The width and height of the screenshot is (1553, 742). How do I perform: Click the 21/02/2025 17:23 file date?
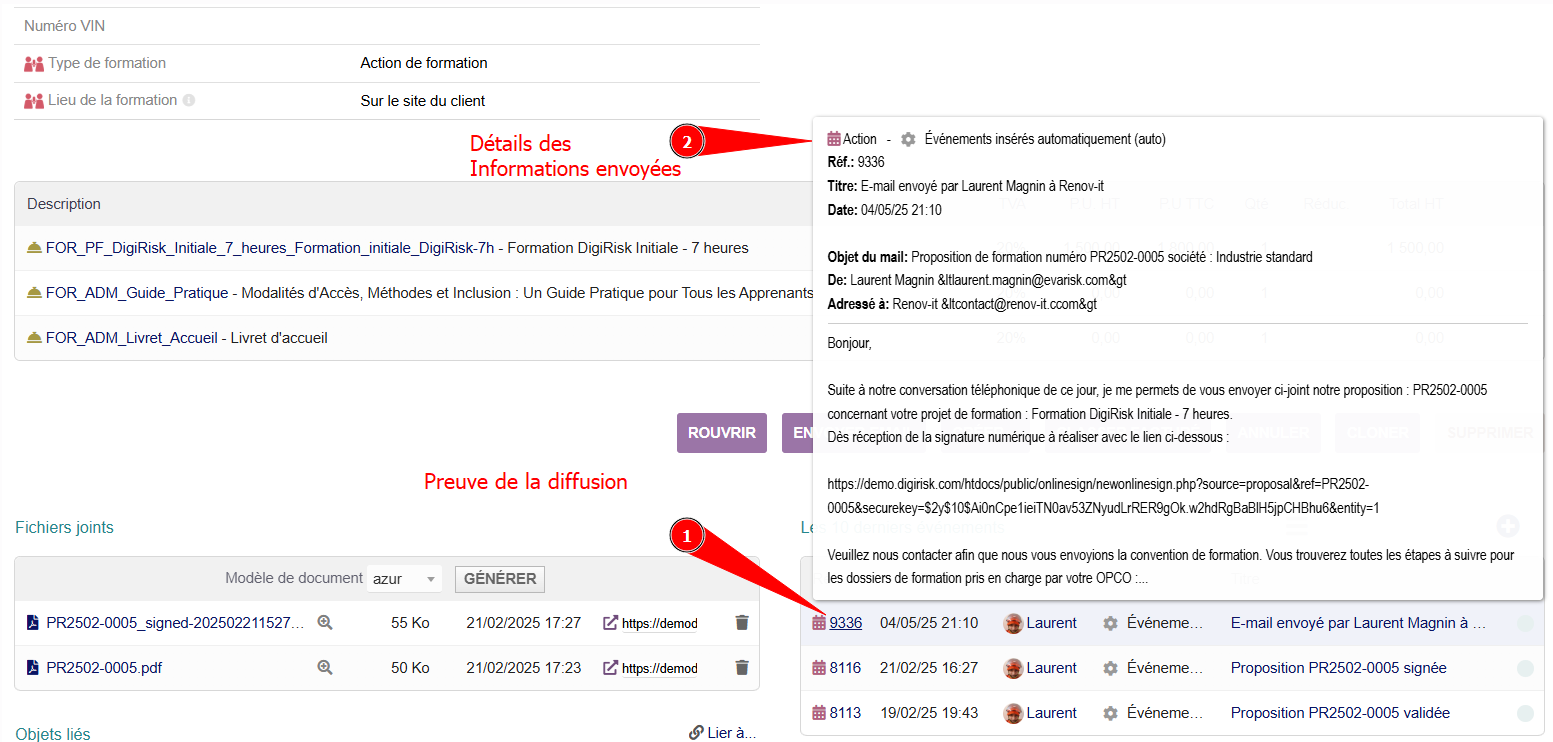[x=523, y=668]
